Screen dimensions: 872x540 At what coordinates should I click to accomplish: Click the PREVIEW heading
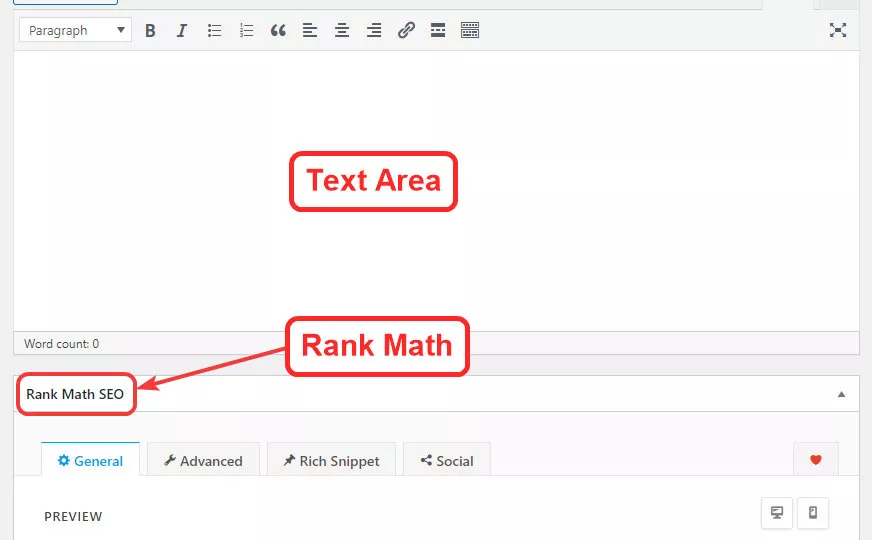pos(73,517)
